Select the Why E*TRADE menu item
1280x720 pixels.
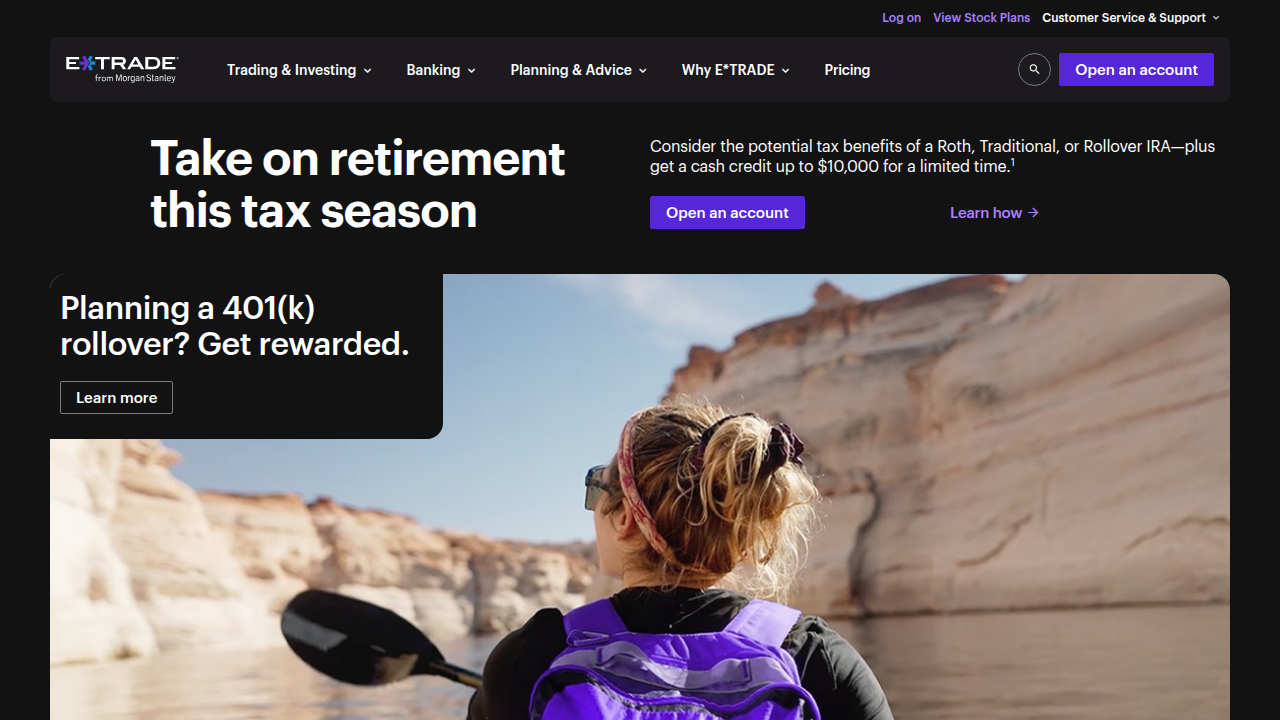(736, 70)
